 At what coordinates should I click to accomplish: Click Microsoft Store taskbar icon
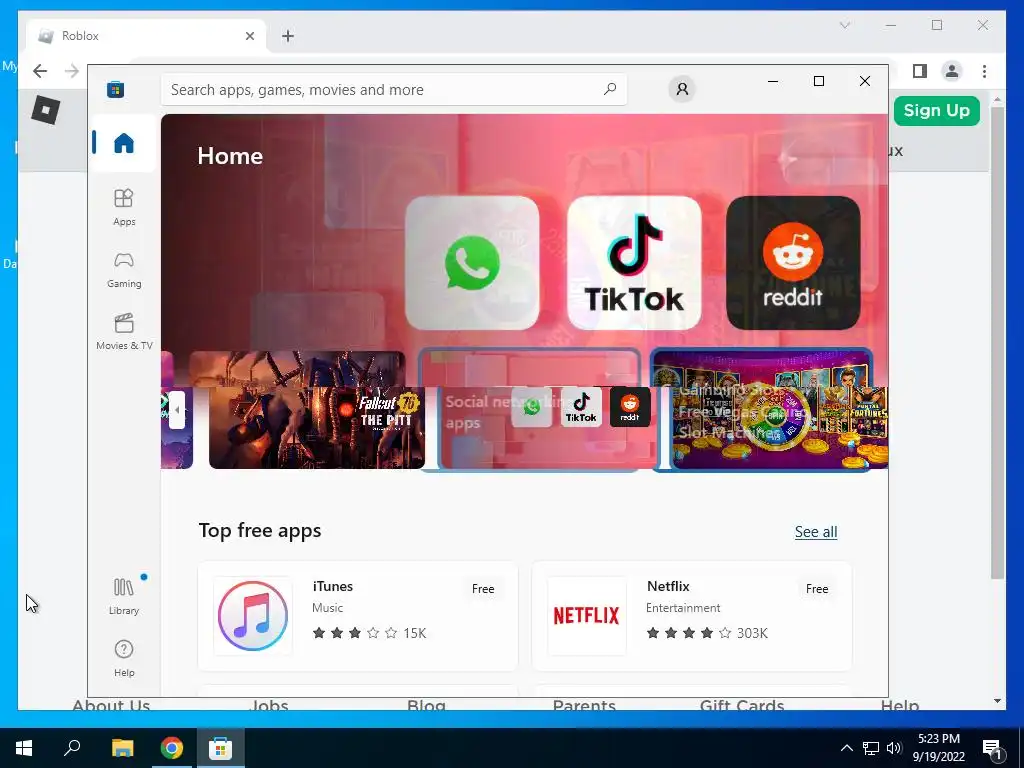[x=221, y=748]
